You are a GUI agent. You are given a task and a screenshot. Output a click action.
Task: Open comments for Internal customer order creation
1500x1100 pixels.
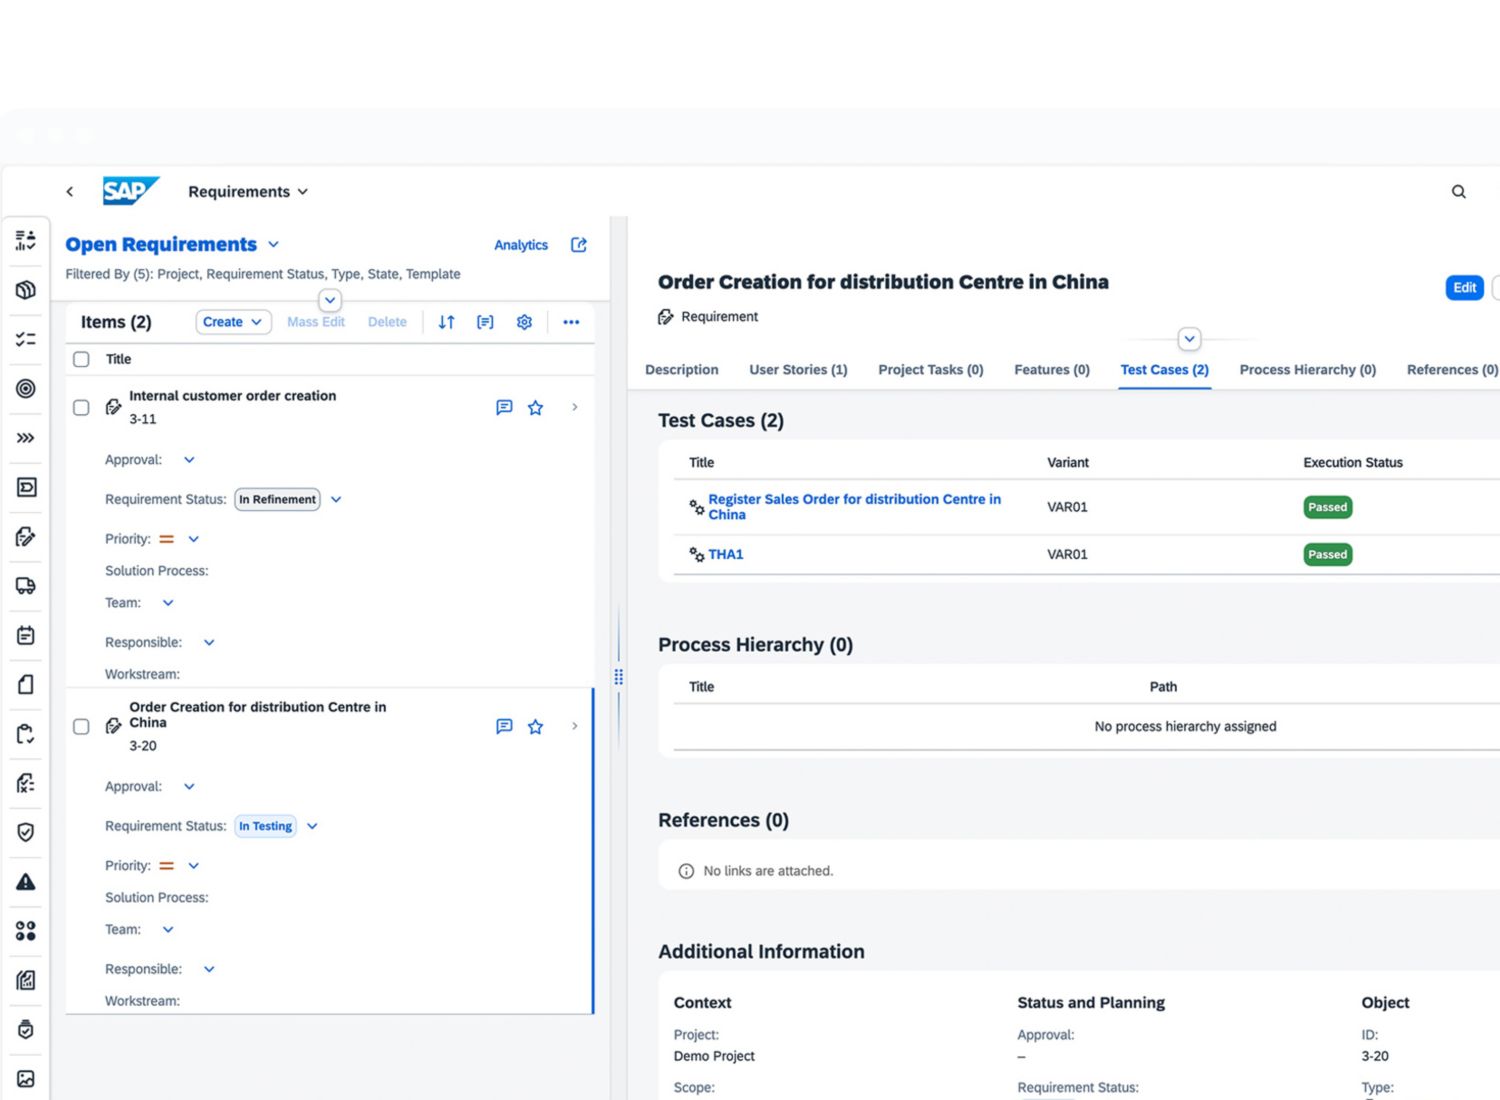(x=504, y=408)
